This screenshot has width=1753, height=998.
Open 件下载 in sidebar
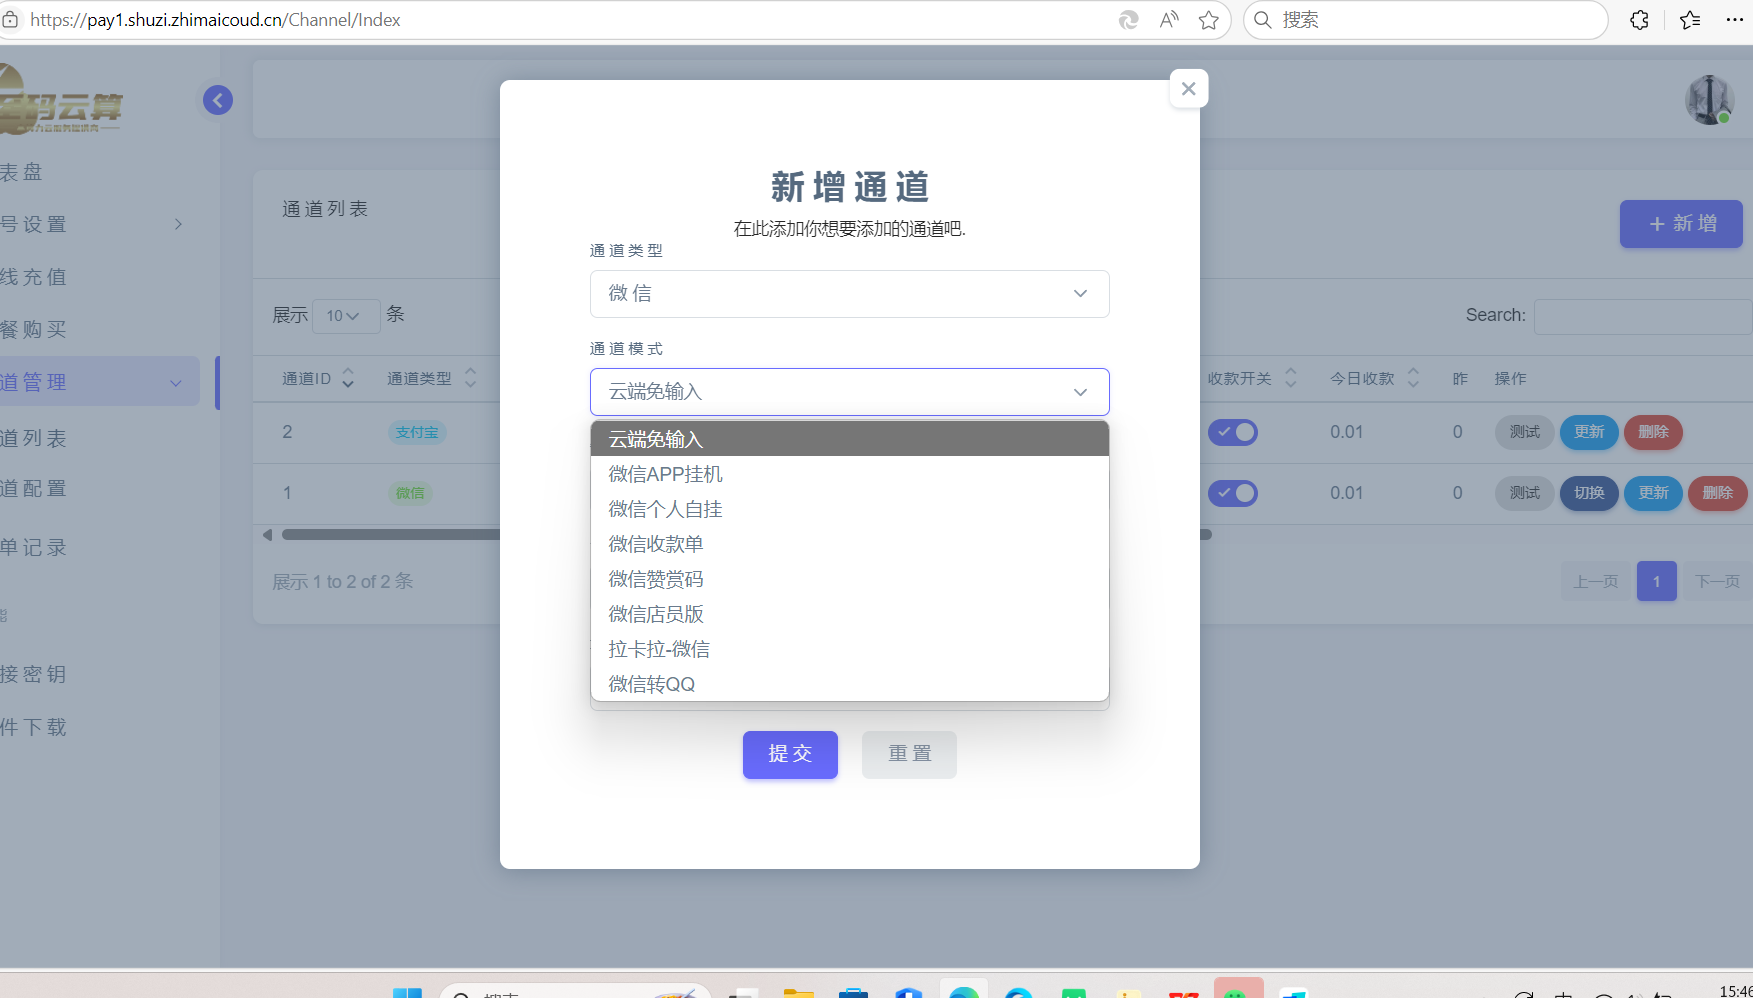[33, 727]
